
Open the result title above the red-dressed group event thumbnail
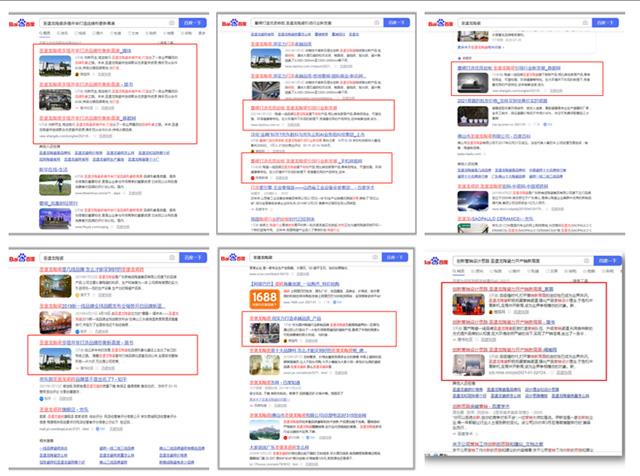click(x=503, y=289)
